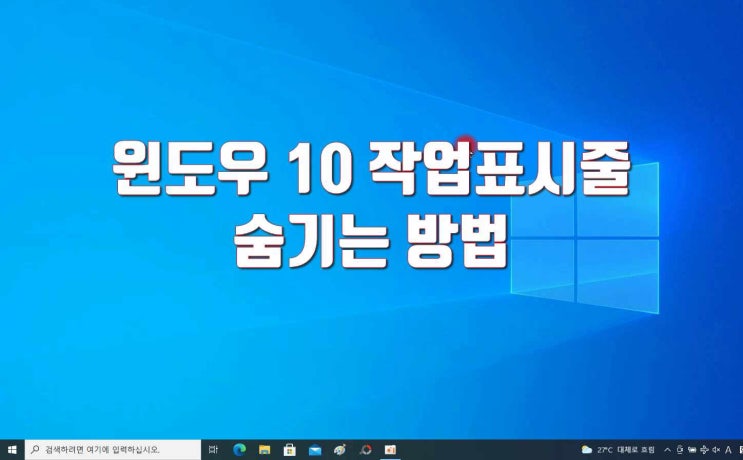The image size is (743, 460).
Task: Launch Microsoft Edge from the taskbar
Action: tap(239, 450)
